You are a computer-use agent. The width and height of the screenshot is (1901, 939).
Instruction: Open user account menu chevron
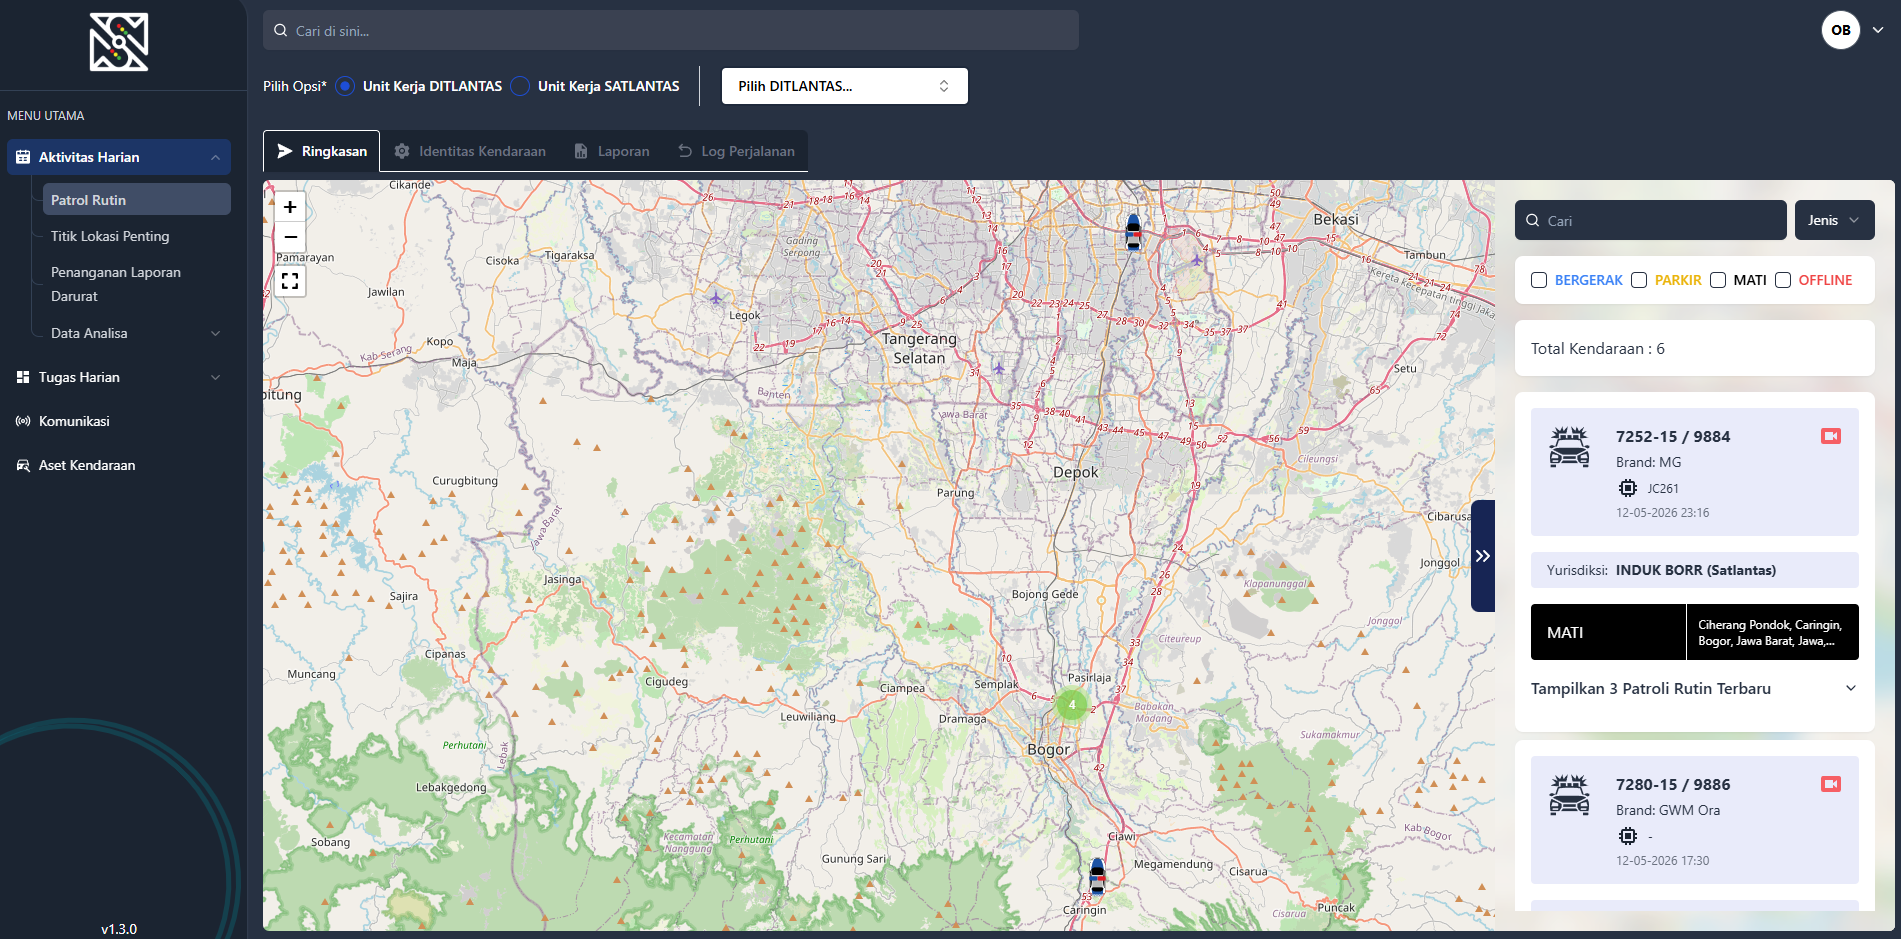coord(1878,30)
